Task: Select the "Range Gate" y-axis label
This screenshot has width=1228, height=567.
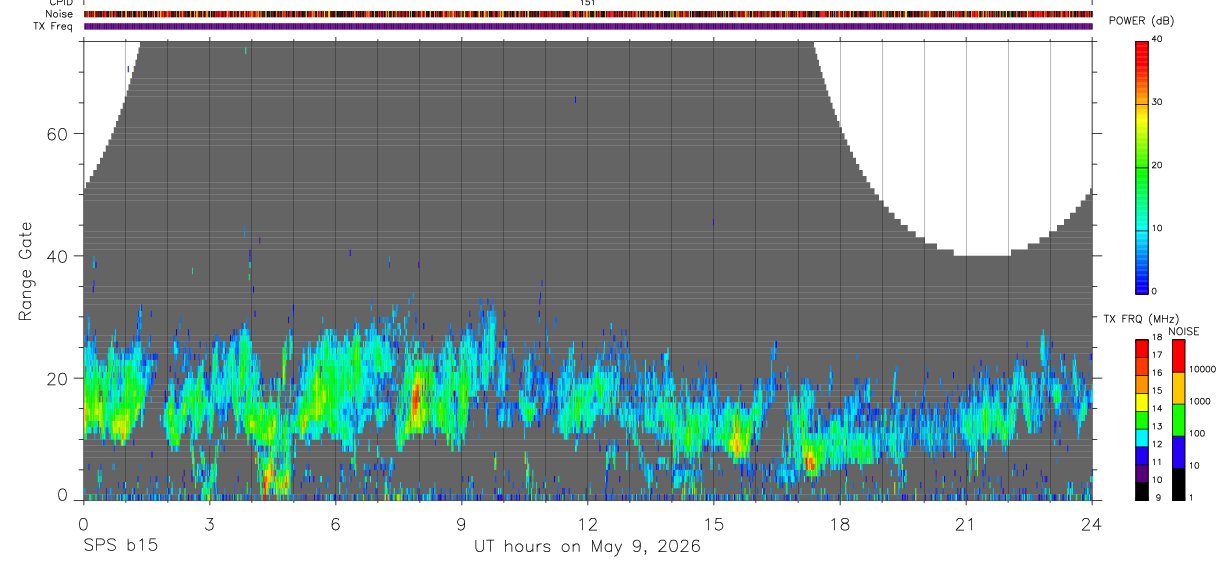Action: click(28, 271)
